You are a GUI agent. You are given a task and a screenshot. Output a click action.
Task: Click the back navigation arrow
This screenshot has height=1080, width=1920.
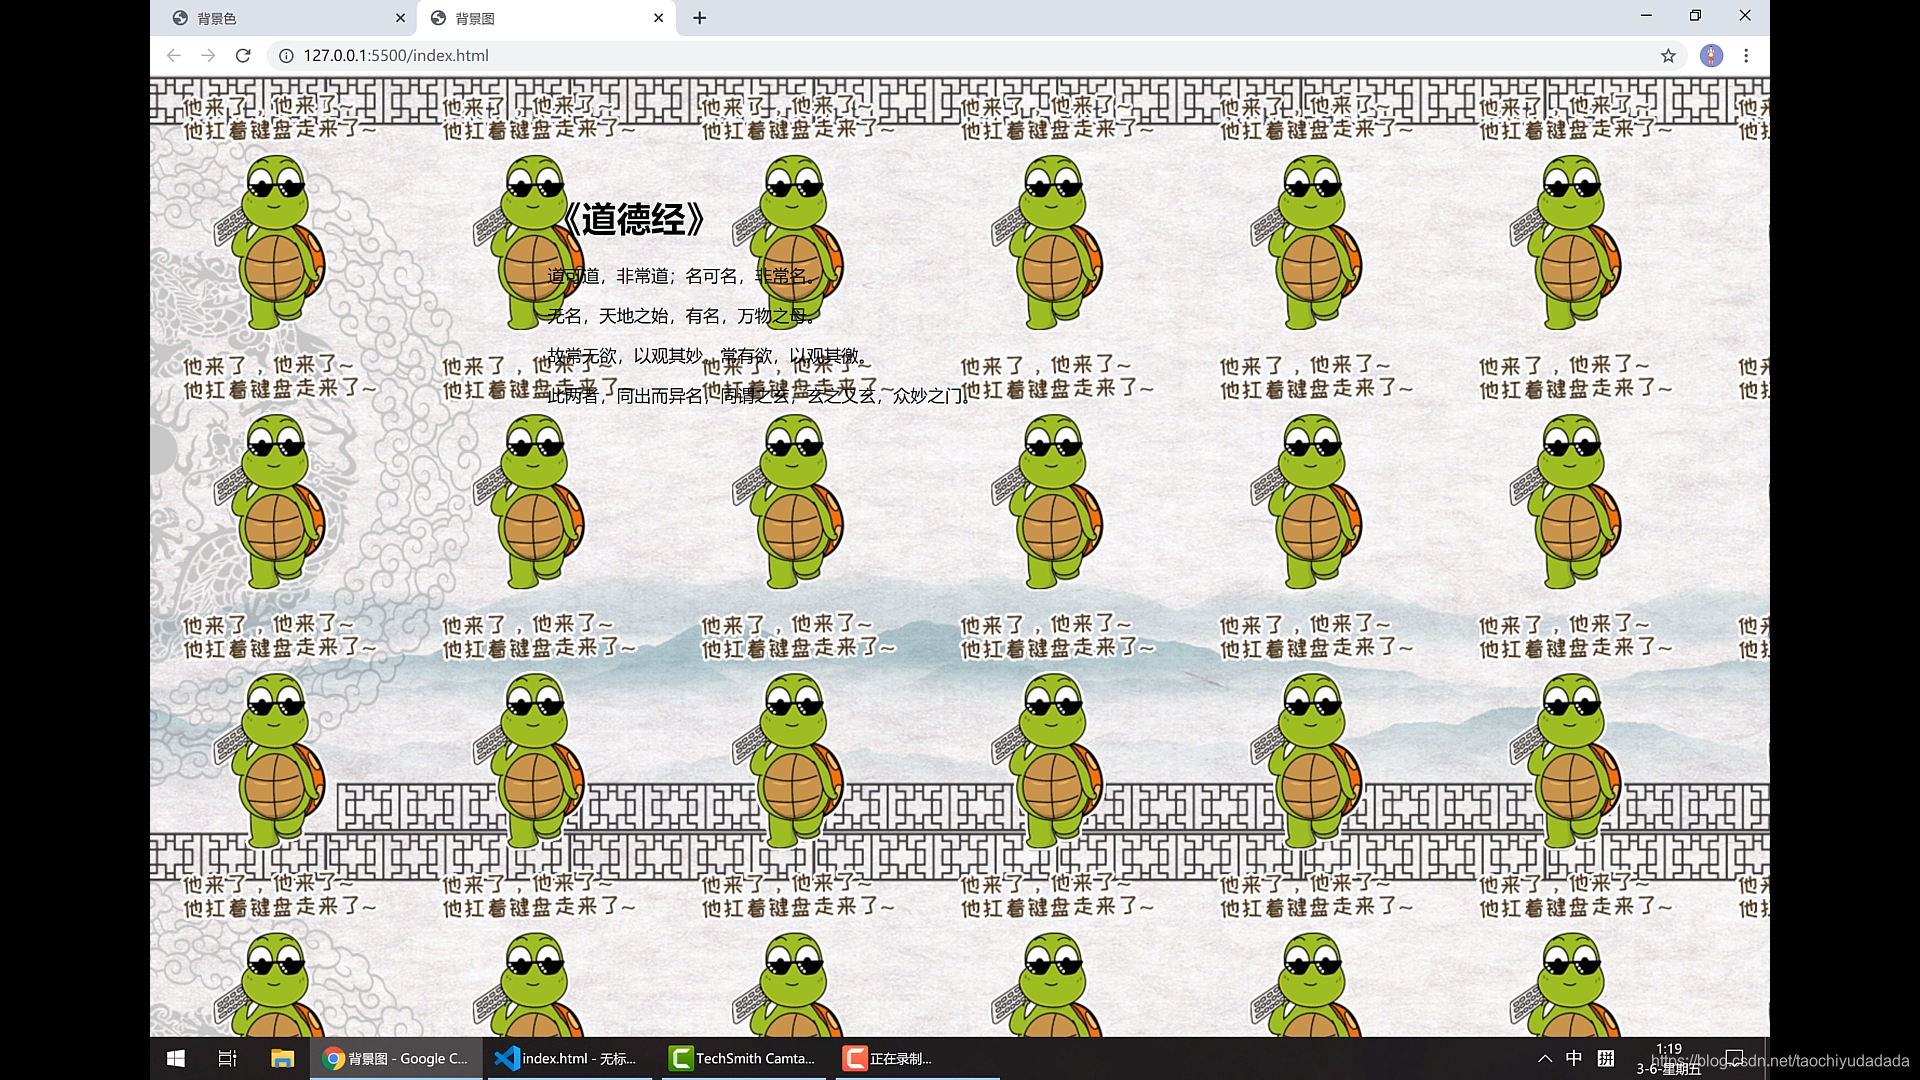tap(174, 56)
